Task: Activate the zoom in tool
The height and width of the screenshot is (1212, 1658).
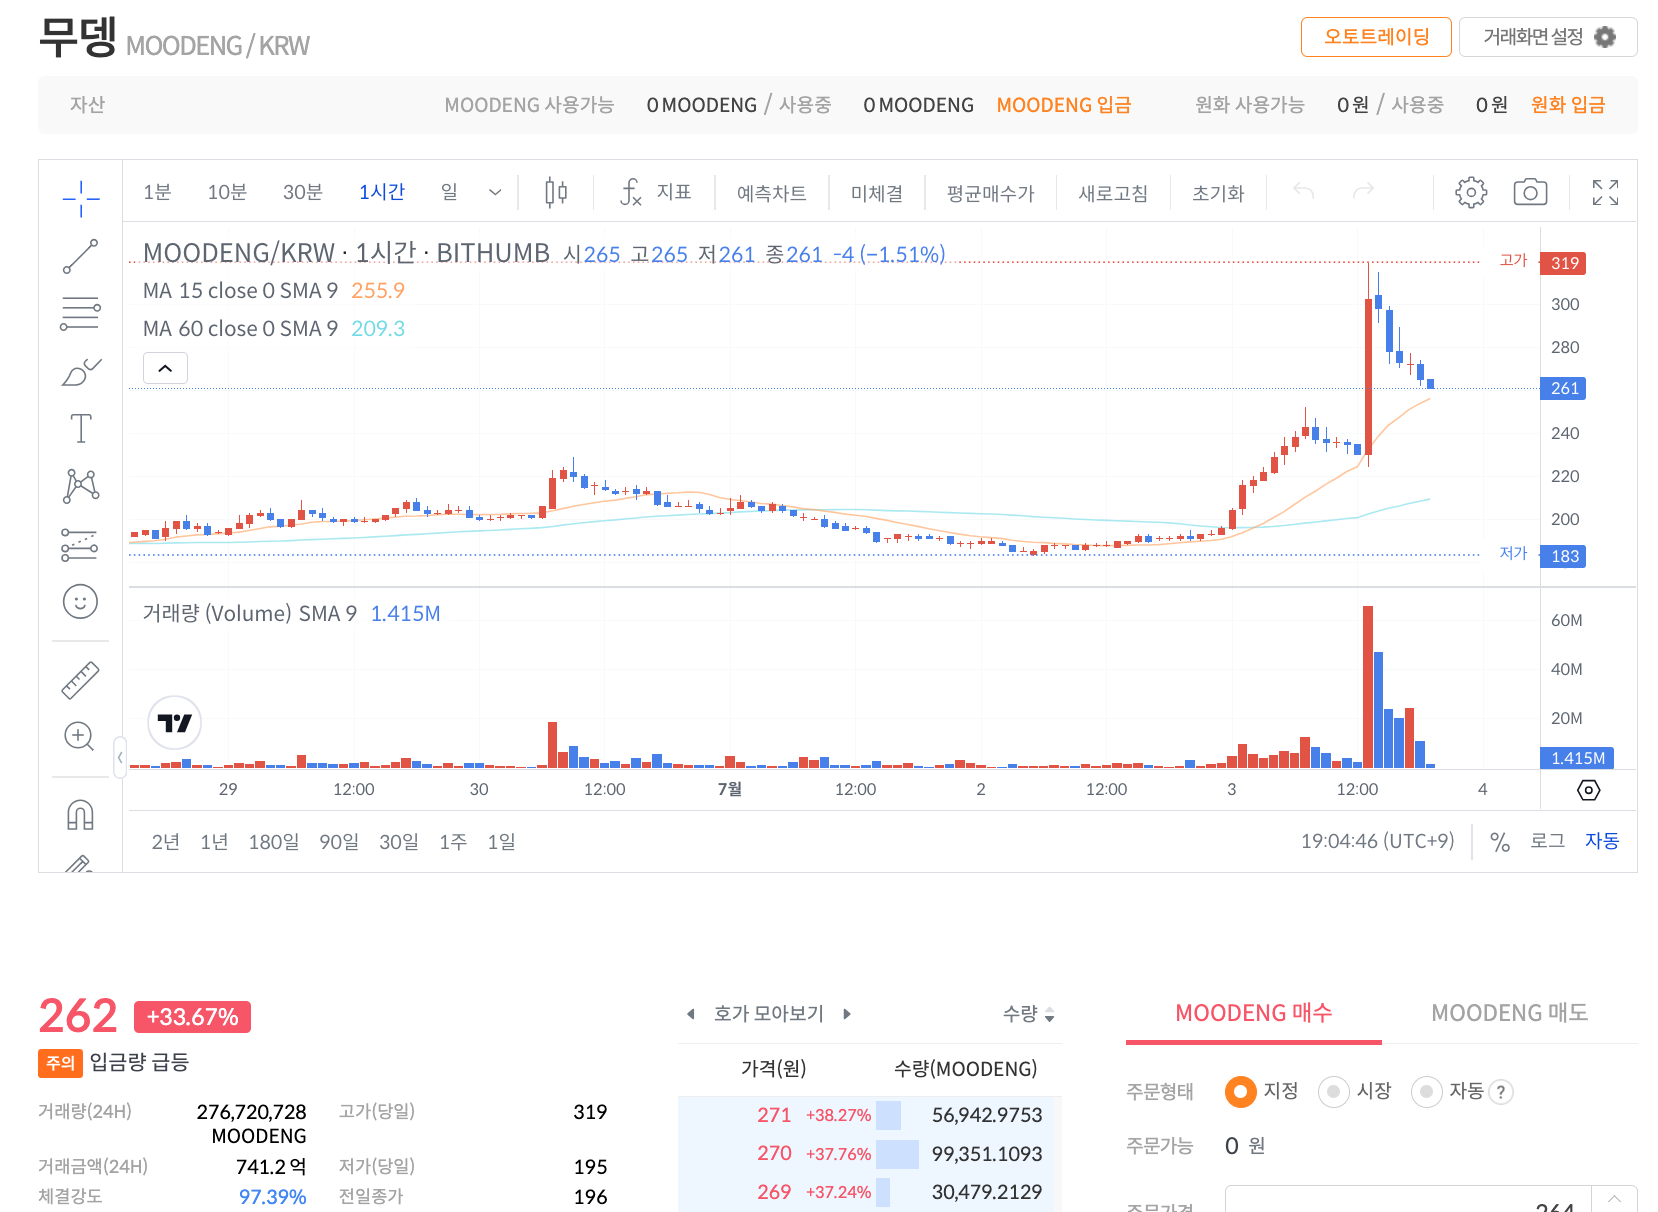Action: point(80,737)
